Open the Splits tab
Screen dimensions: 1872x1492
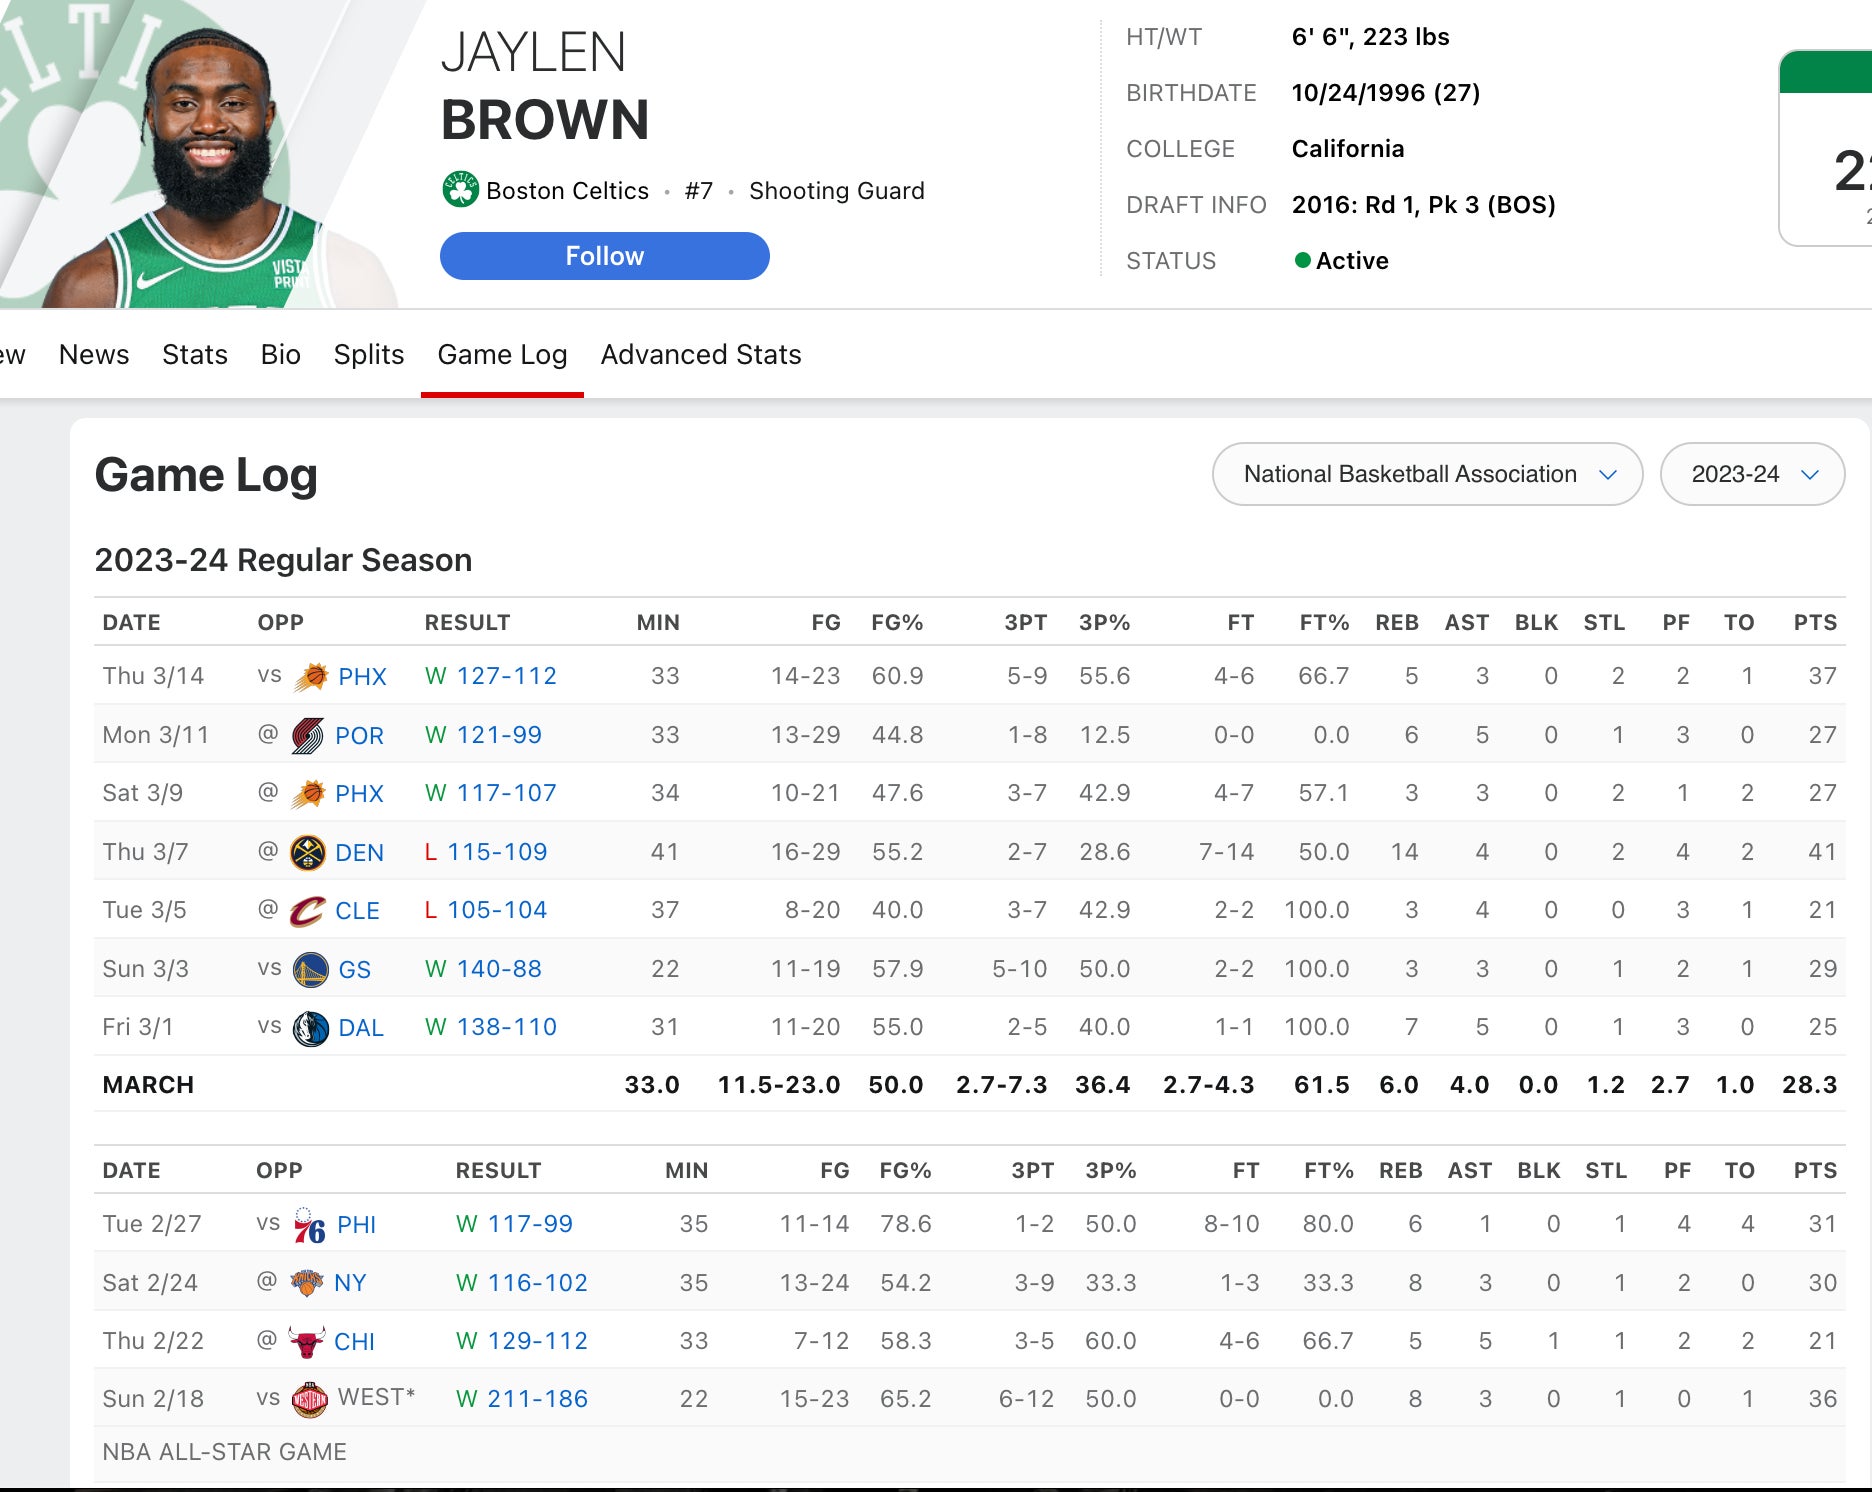[369, 354]
